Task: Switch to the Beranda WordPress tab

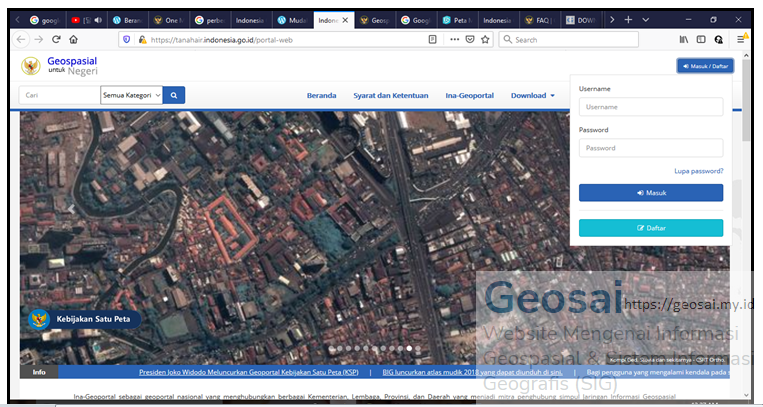Action: point(127,20)
